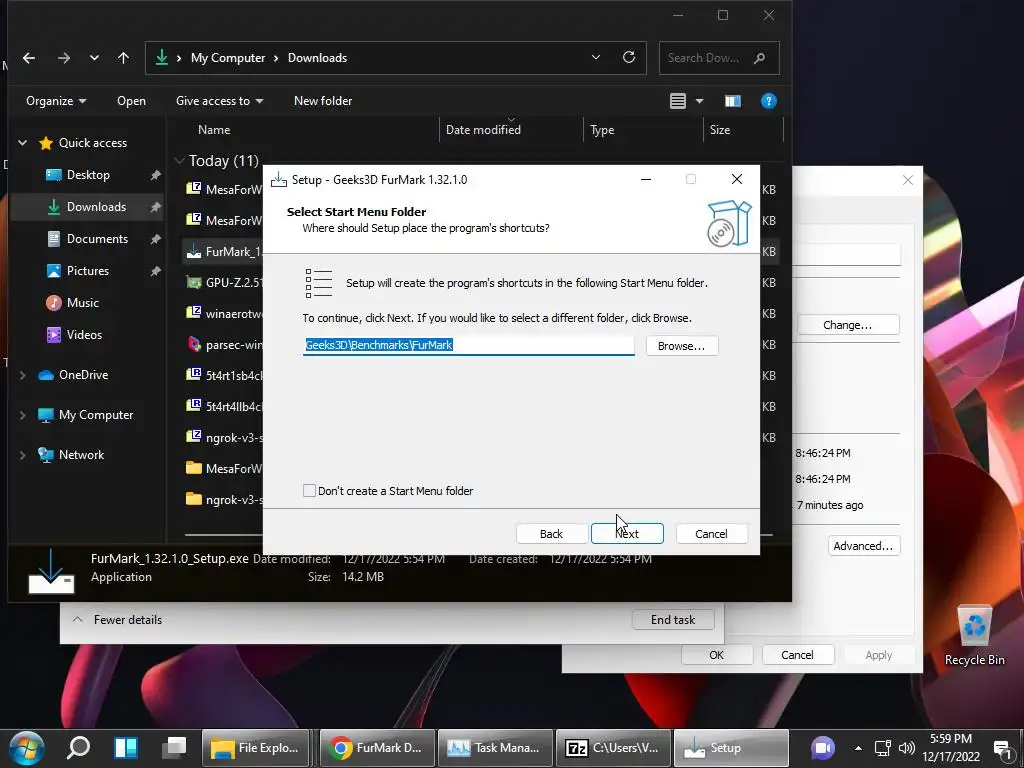Collapse the Quick access tree

tap(23, 142)
